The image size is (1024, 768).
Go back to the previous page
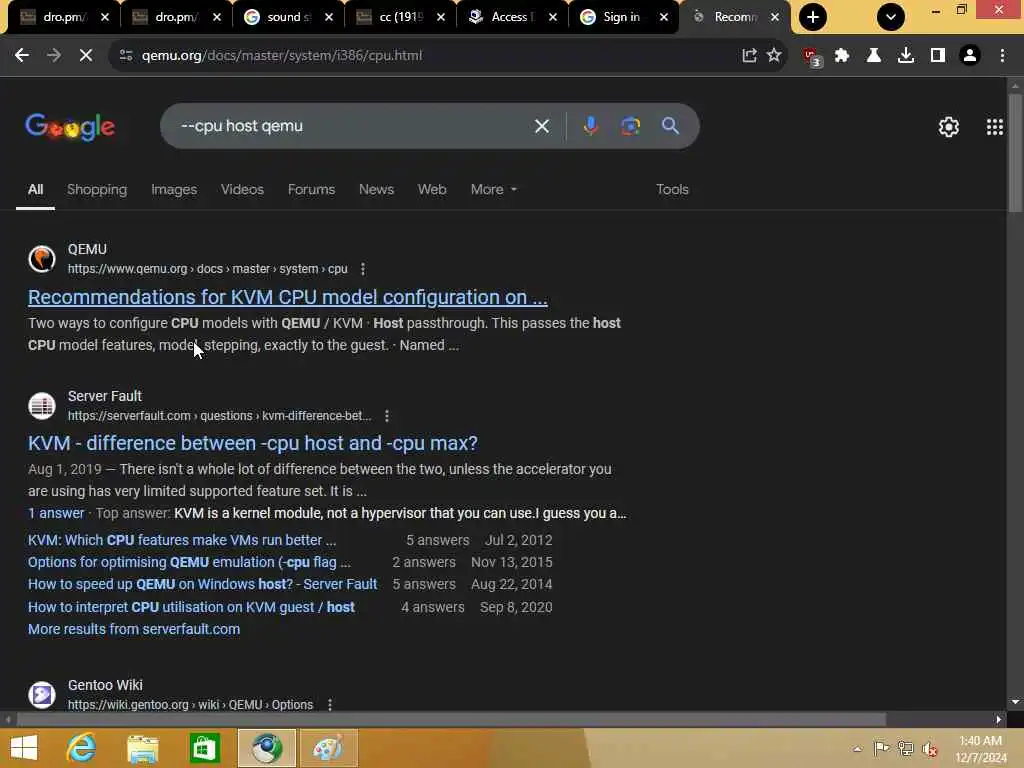[22, 56]
